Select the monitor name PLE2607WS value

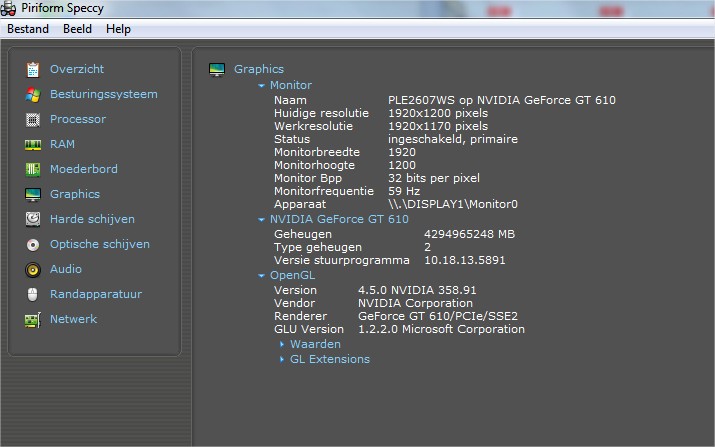point(502,100)
